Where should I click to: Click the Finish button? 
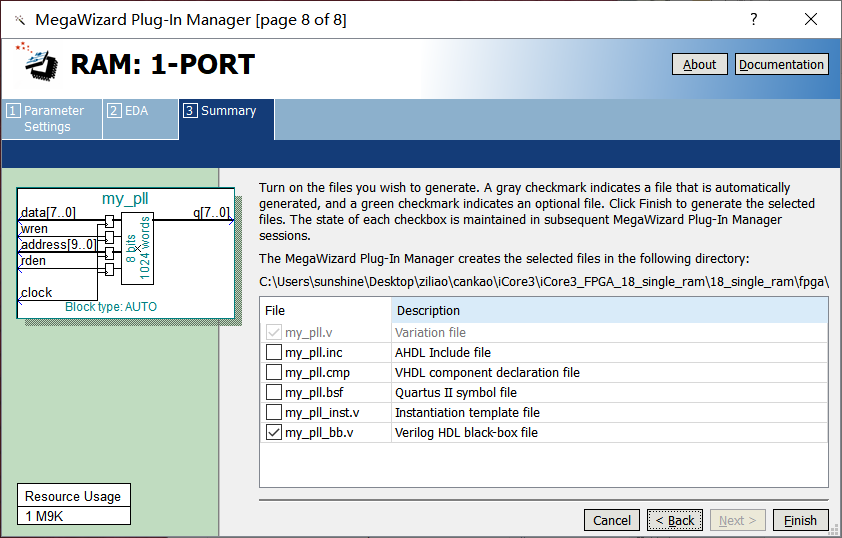coord(800,520)
